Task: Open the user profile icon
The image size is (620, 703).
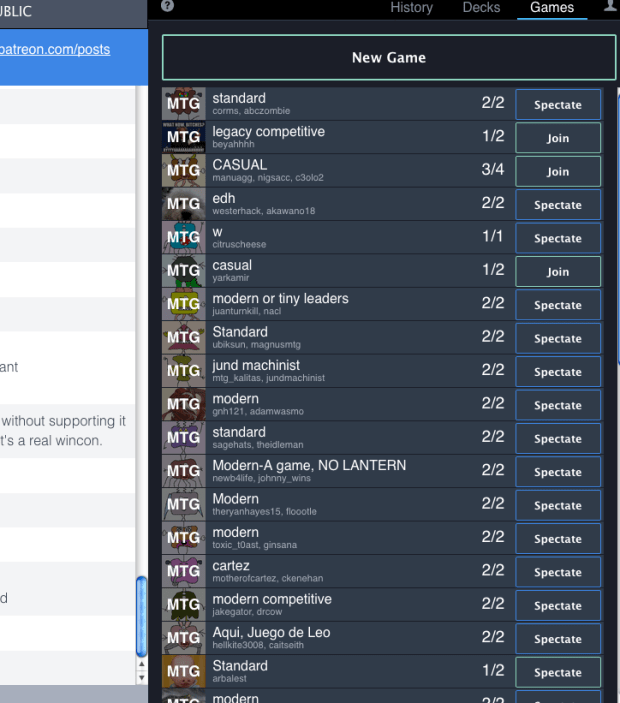Action: [611, 6]
